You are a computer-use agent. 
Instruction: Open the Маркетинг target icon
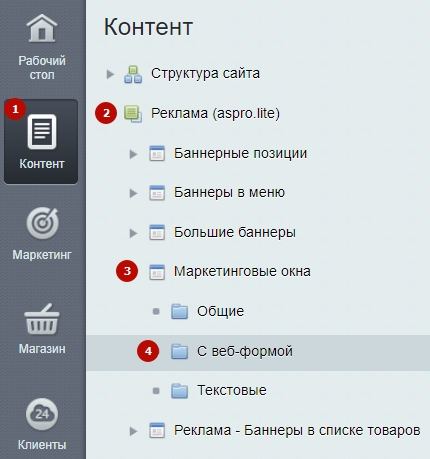(x=43, y=223)
